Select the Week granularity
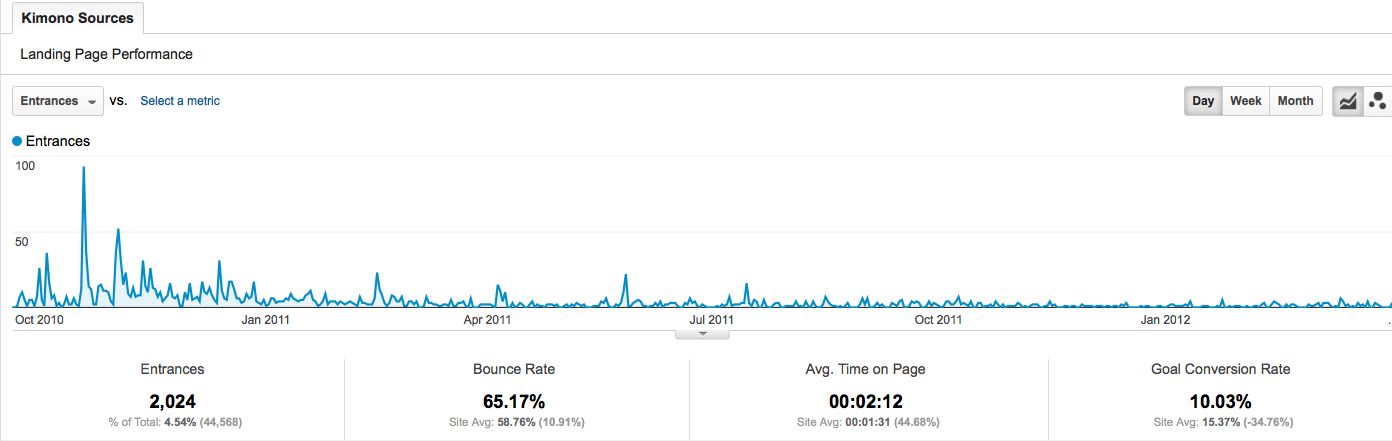 point(1245,101)
